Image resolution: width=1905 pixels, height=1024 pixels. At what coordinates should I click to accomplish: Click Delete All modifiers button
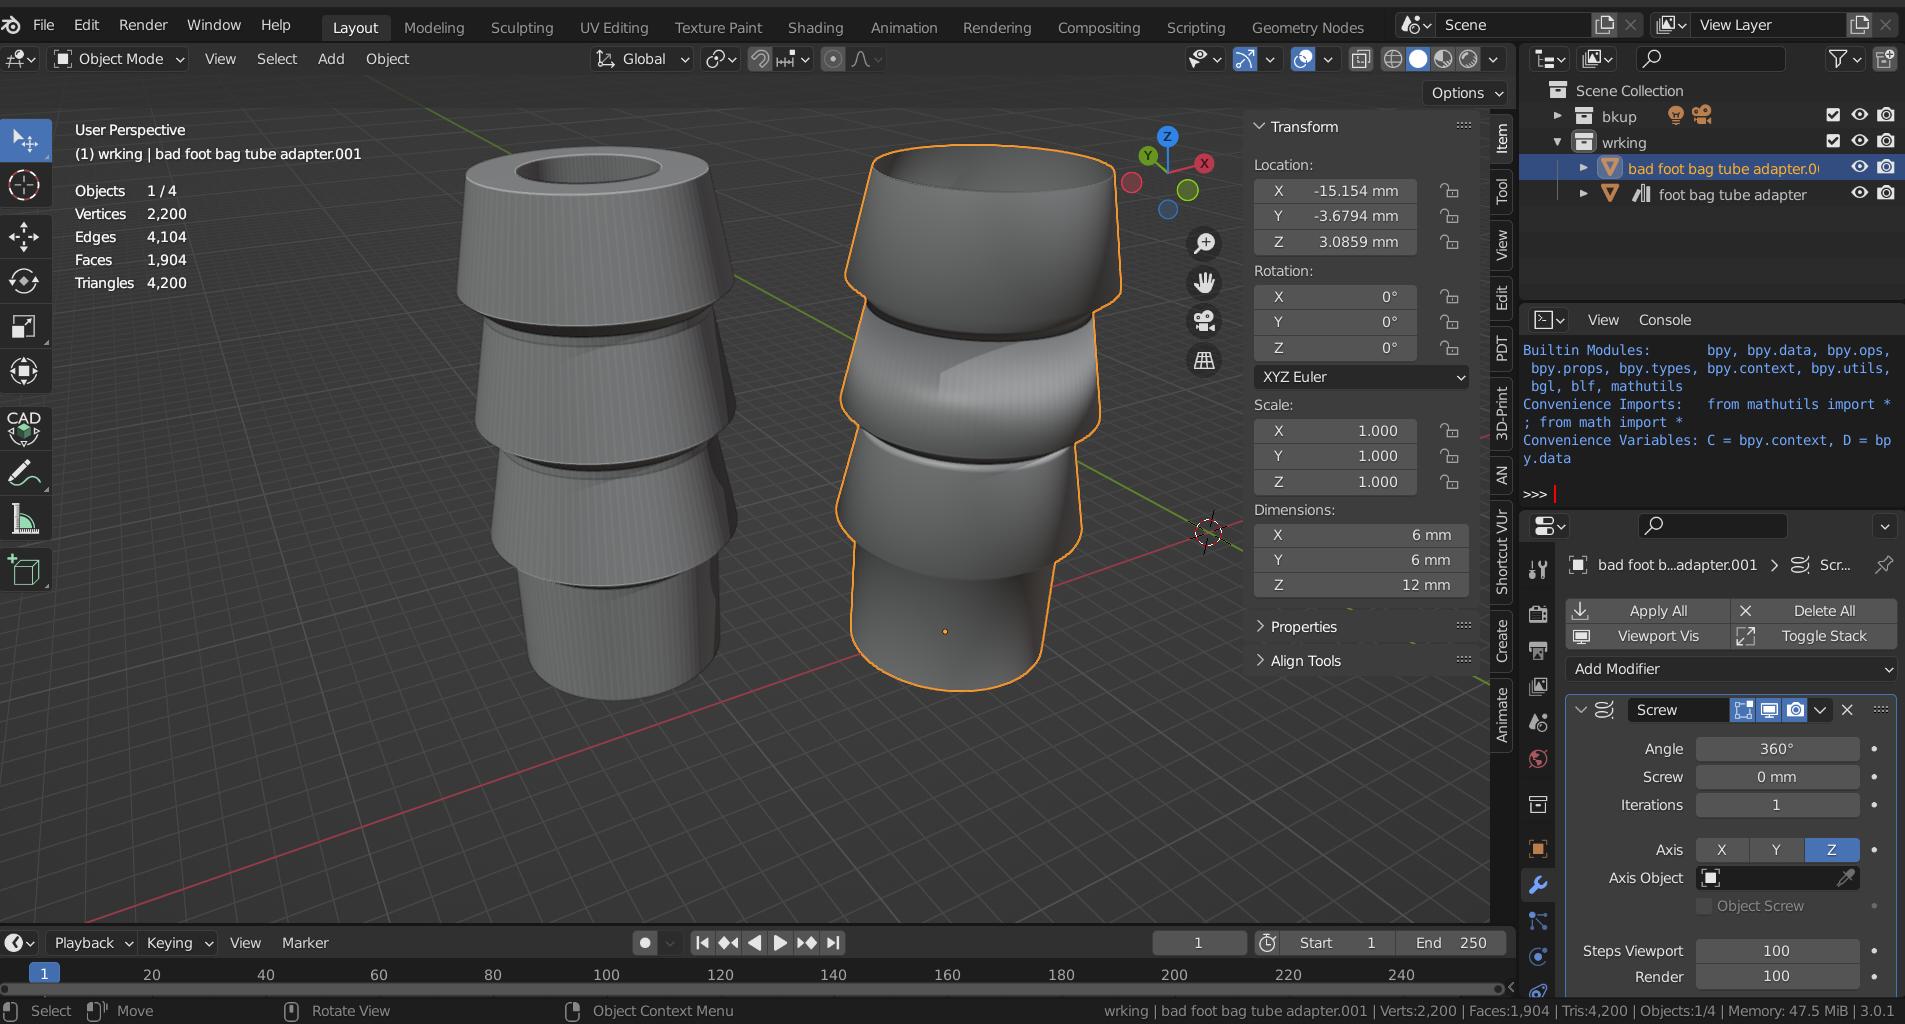tap(1814, 611)
